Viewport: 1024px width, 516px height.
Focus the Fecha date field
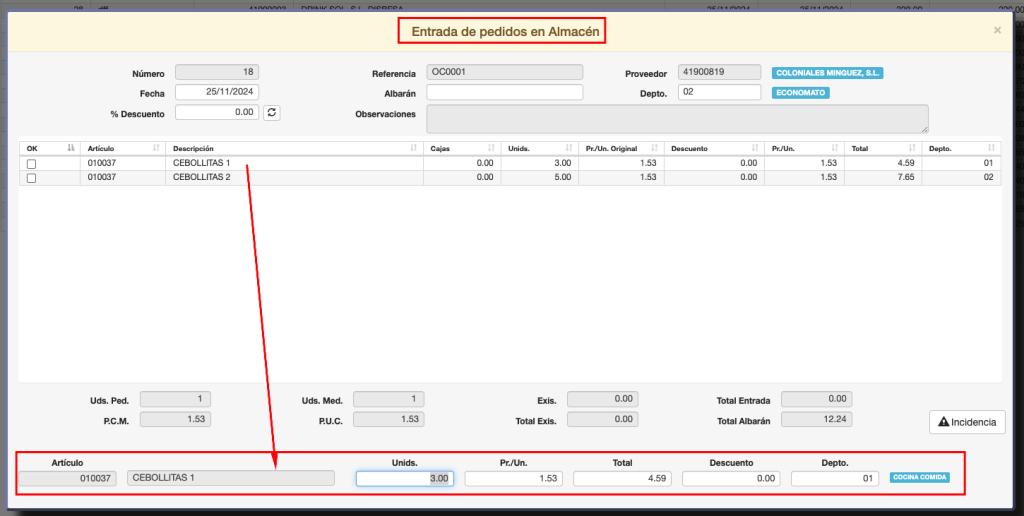click(x=216, y=92)
